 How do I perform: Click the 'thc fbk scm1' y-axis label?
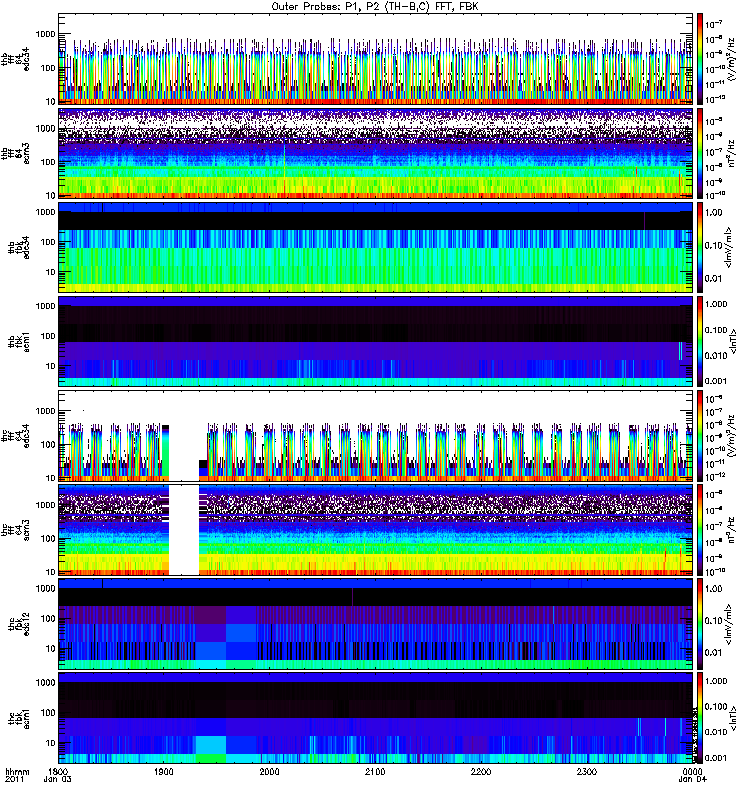point(19,718)
